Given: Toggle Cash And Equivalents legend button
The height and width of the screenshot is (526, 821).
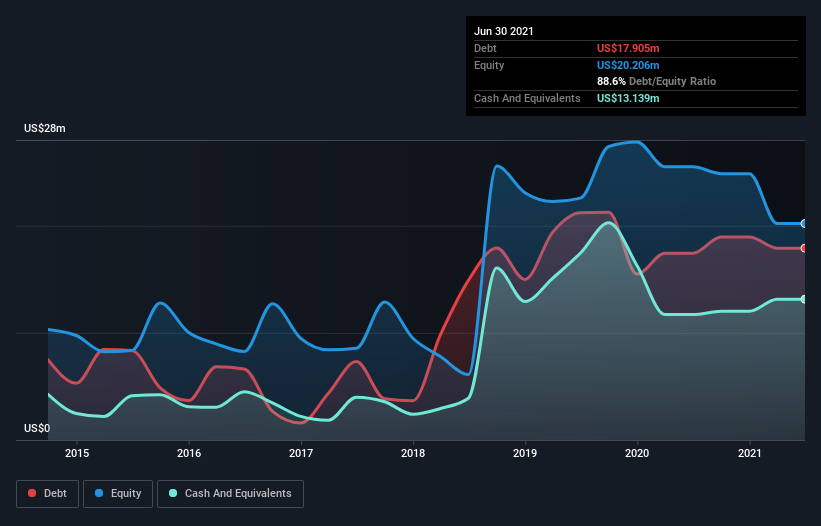Looking at the screenshot, I should tap(230, 494).
